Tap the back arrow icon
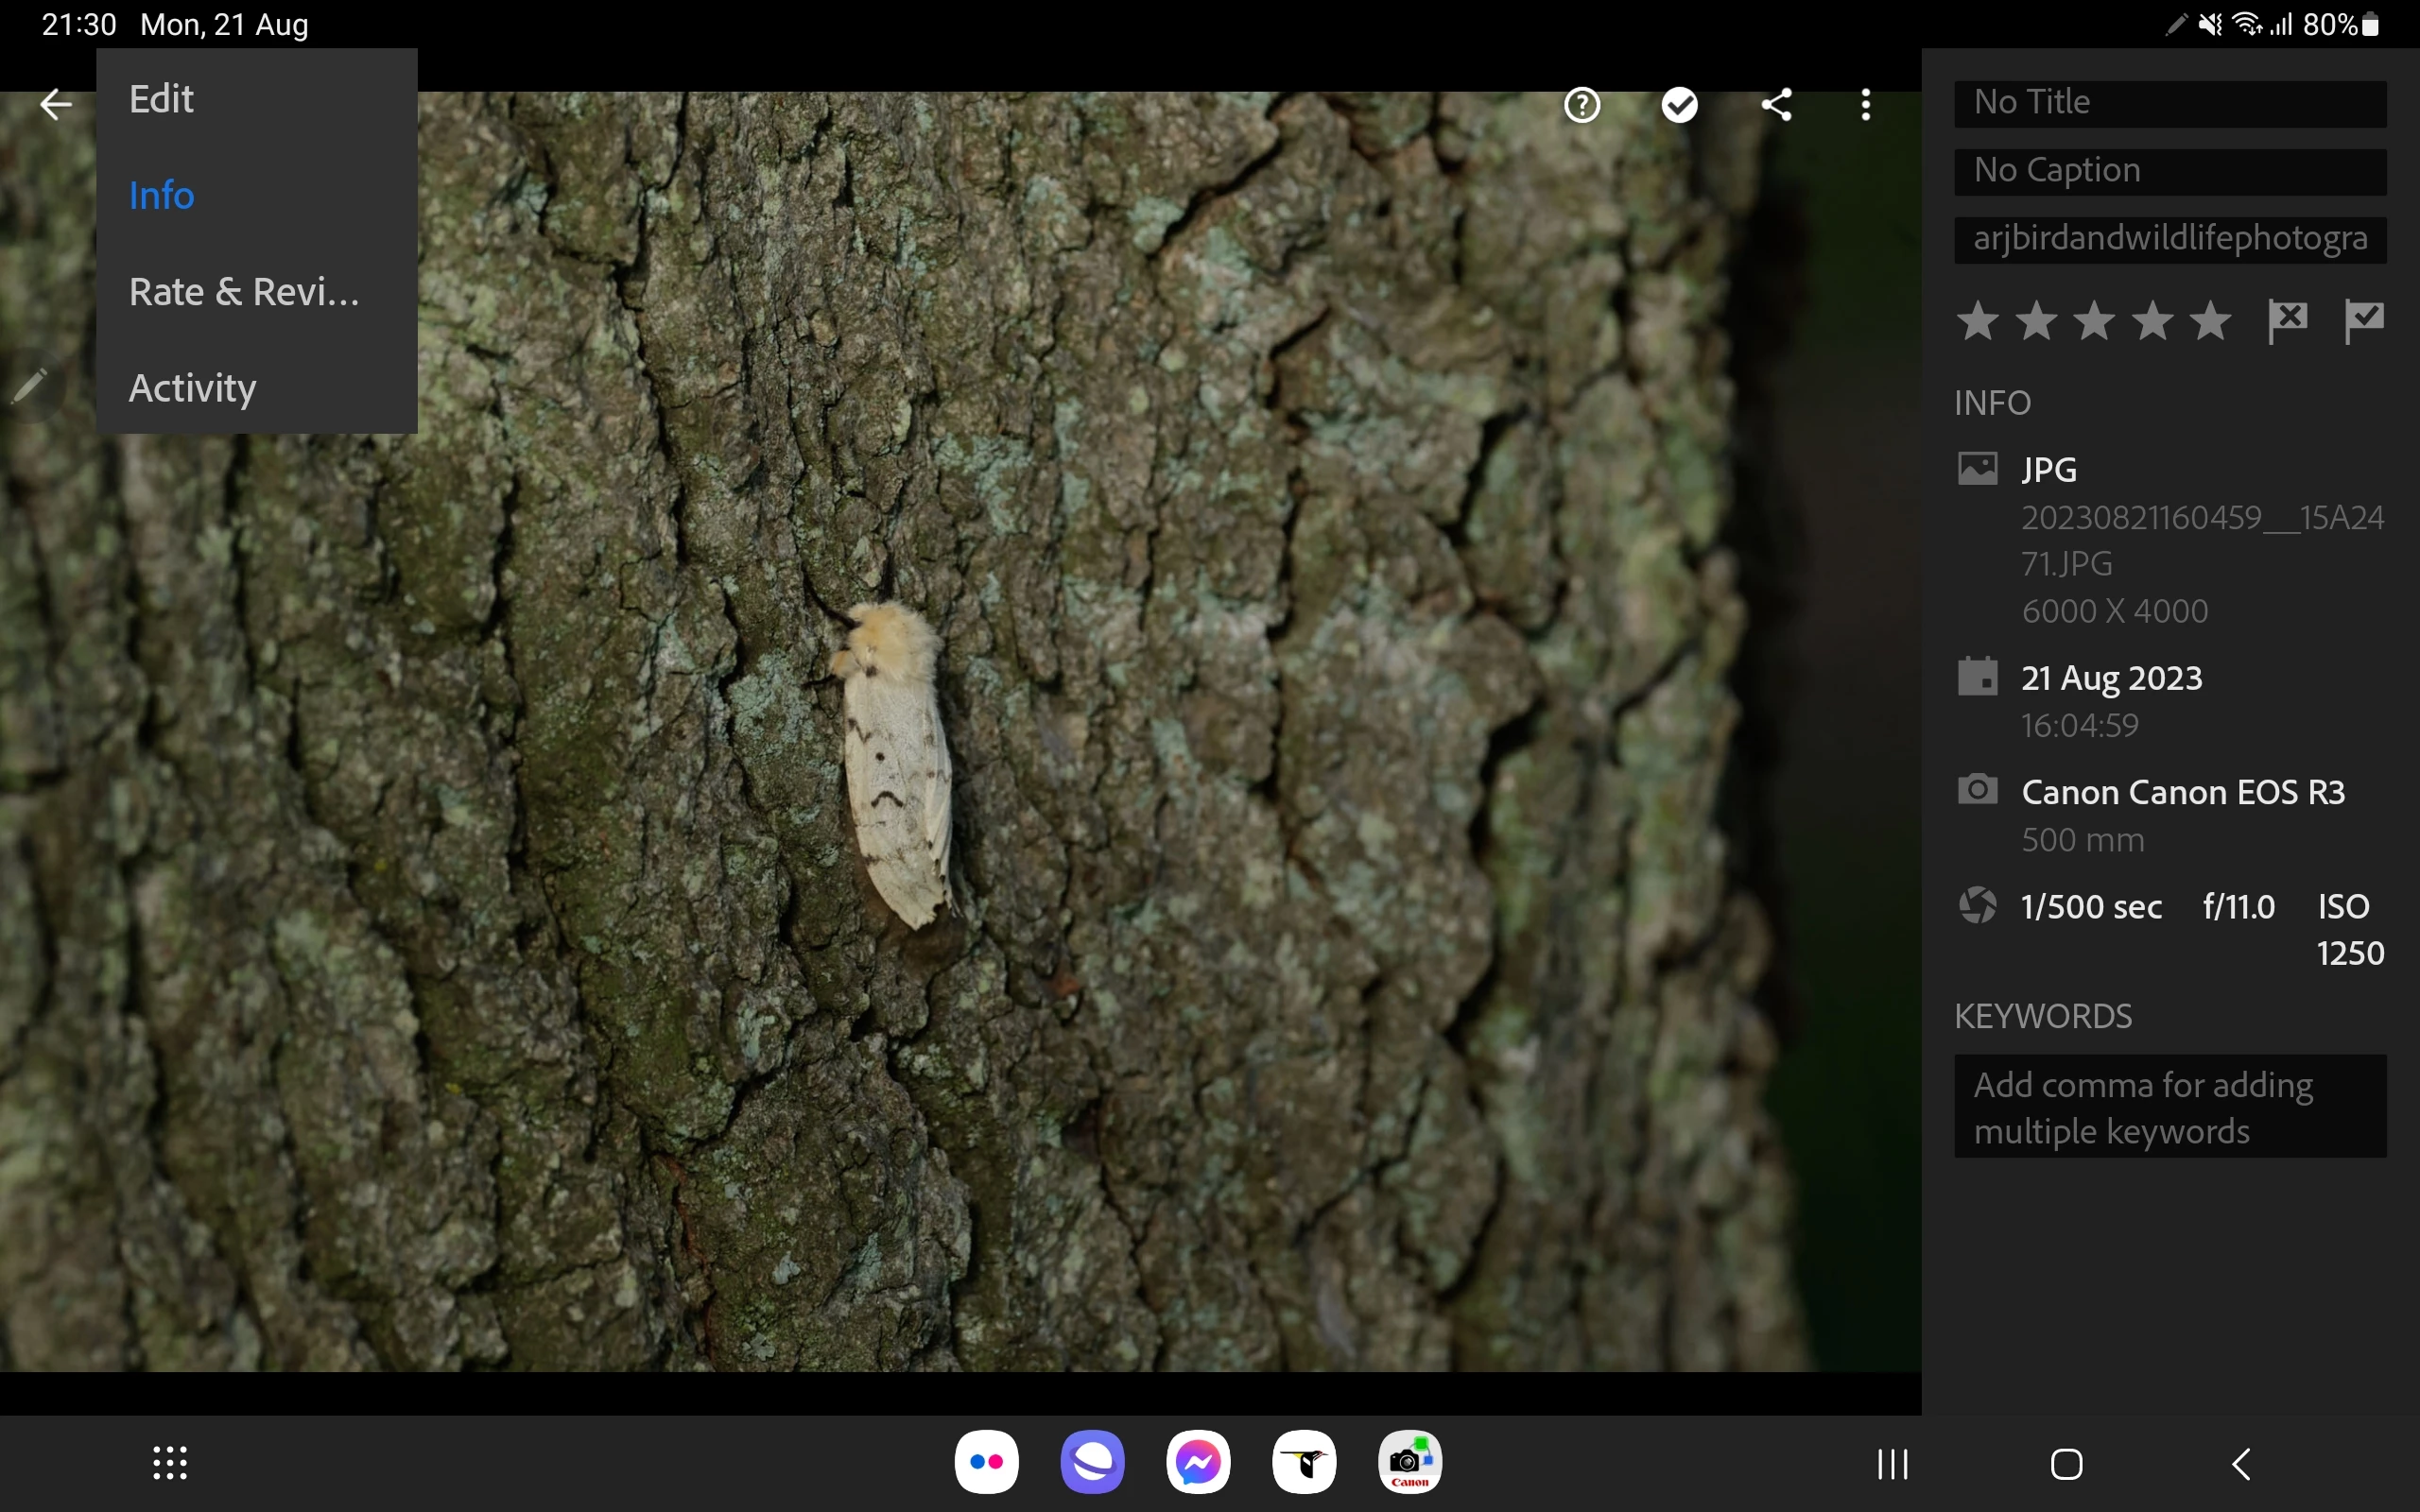The width and height of the screenshot is (2420, 1512). click(x=56, y=104)
